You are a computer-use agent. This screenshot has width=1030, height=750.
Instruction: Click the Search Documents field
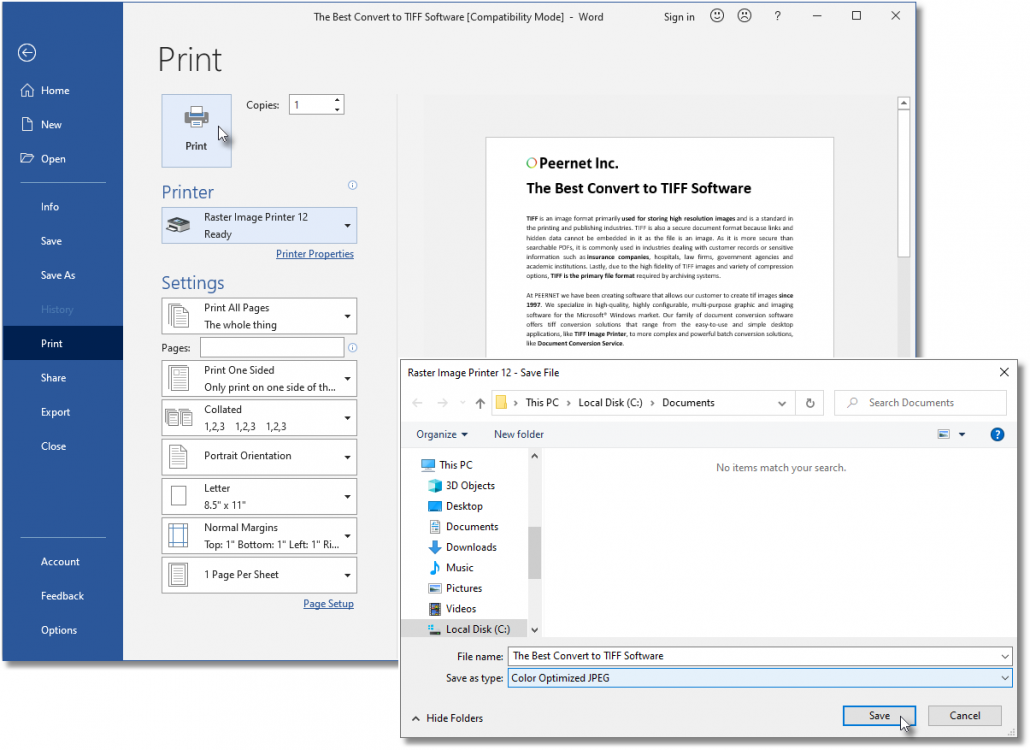(x=920, y=403)
